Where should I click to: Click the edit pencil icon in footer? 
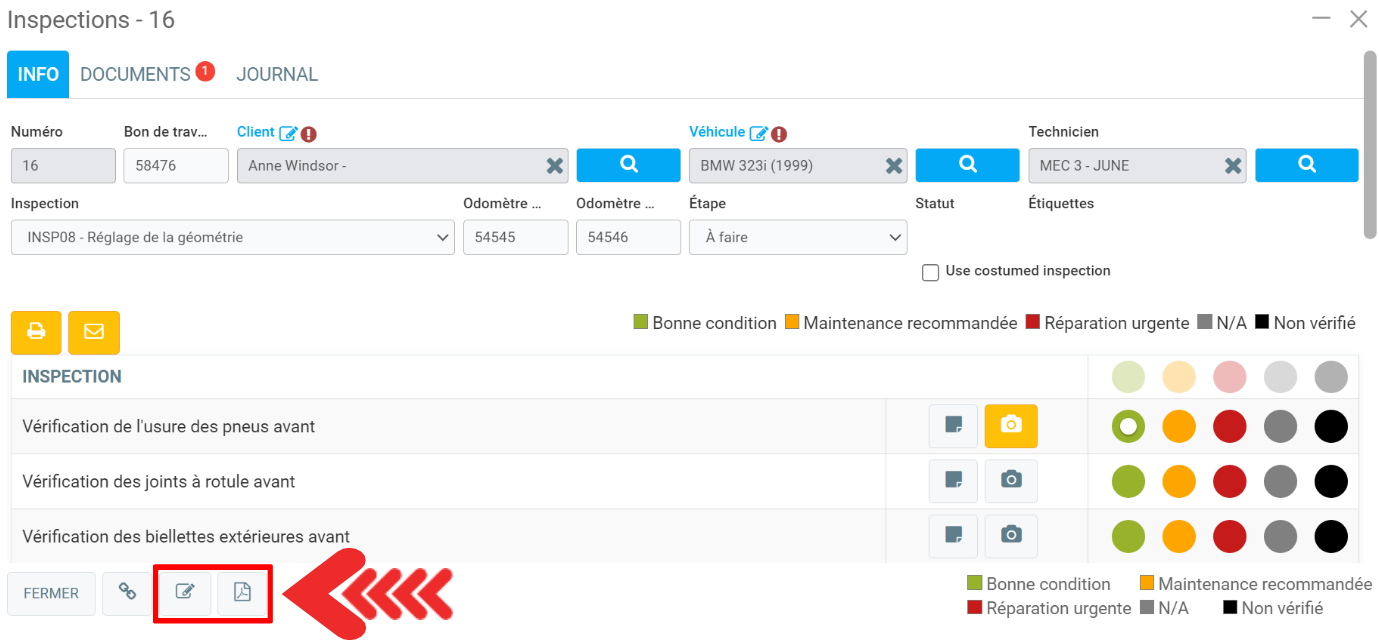(185, 593)
